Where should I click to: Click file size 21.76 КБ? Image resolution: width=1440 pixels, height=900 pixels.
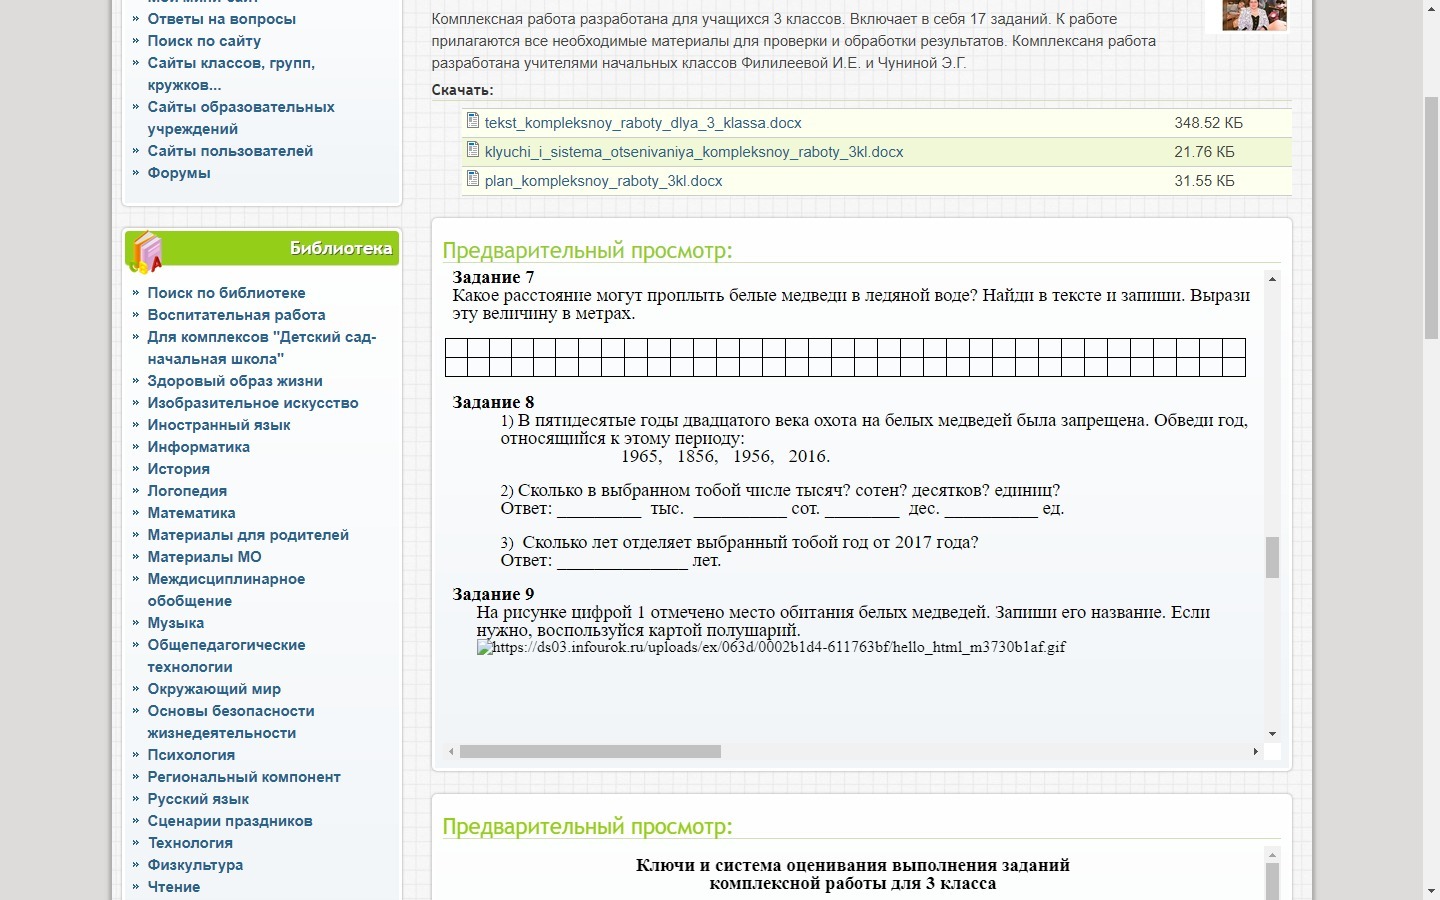1204,152
